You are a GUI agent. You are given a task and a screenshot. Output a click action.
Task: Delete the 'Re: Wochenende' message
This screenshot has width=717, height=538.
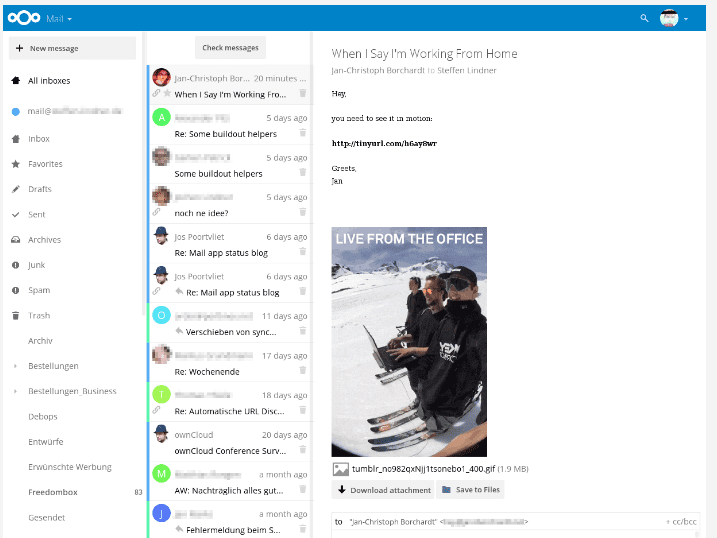(x=303, y=370)
